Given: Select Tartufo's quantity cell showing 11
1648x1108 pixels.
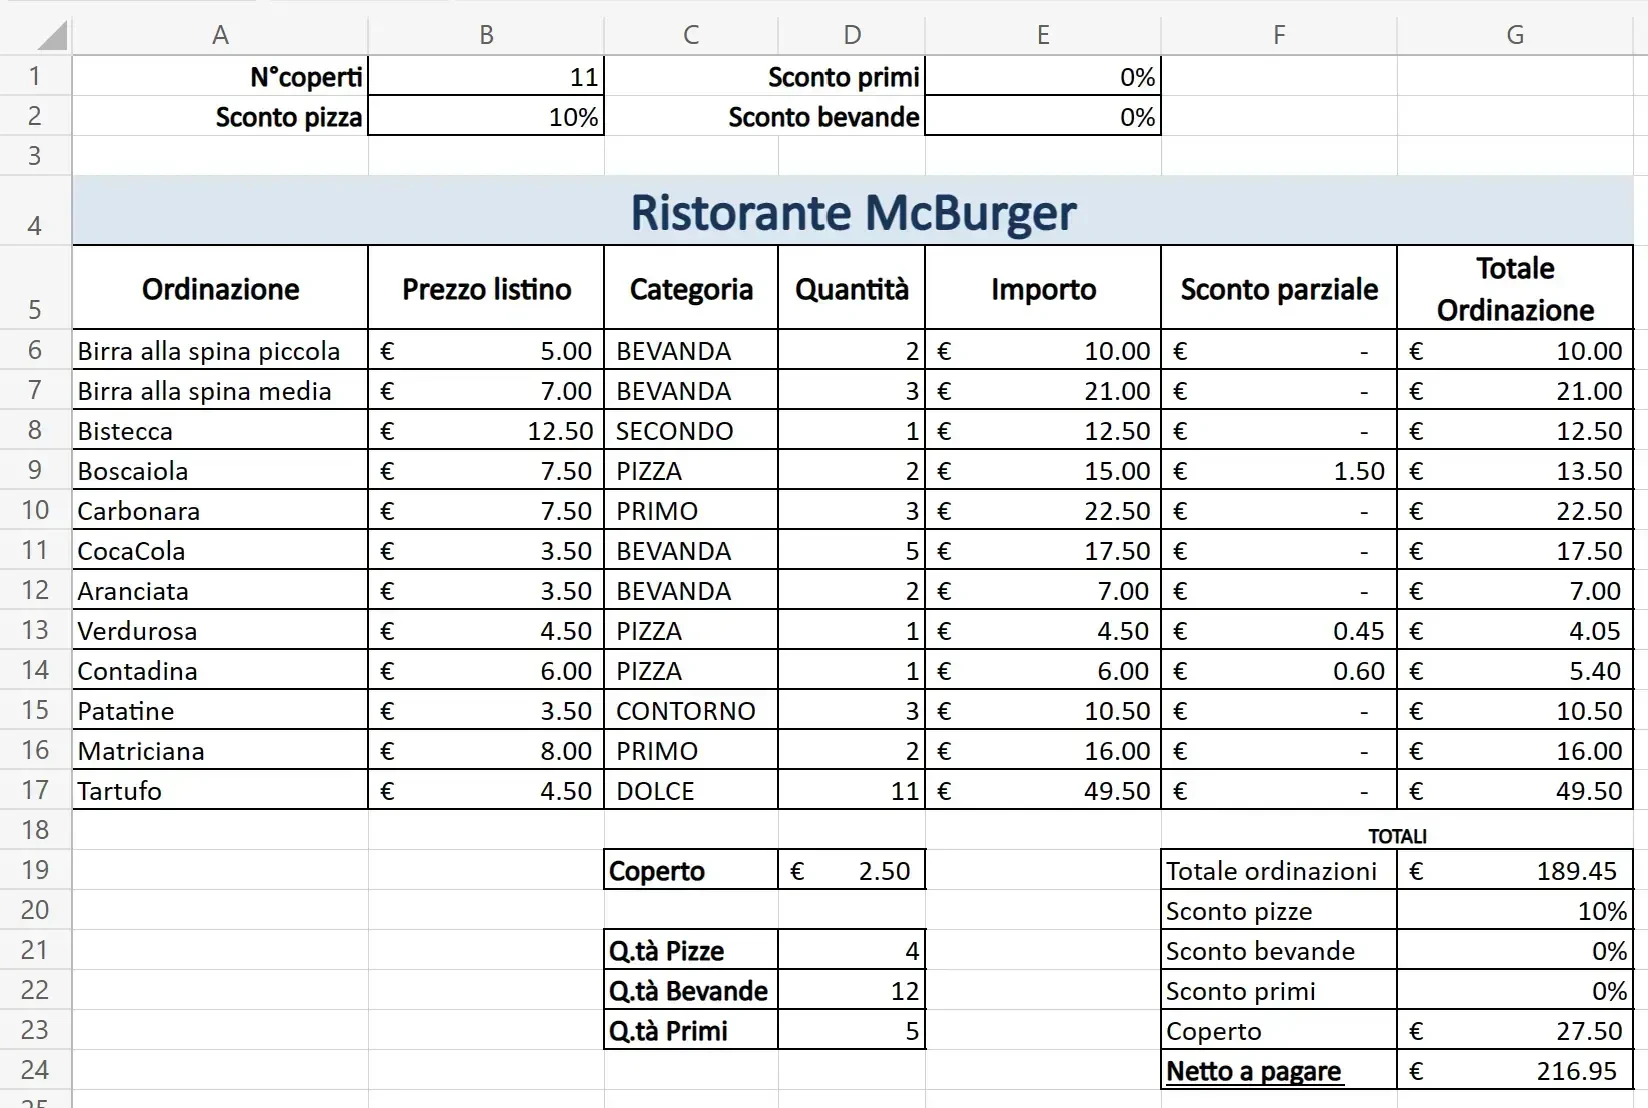Looking at the screenshot, I should 852,790.
